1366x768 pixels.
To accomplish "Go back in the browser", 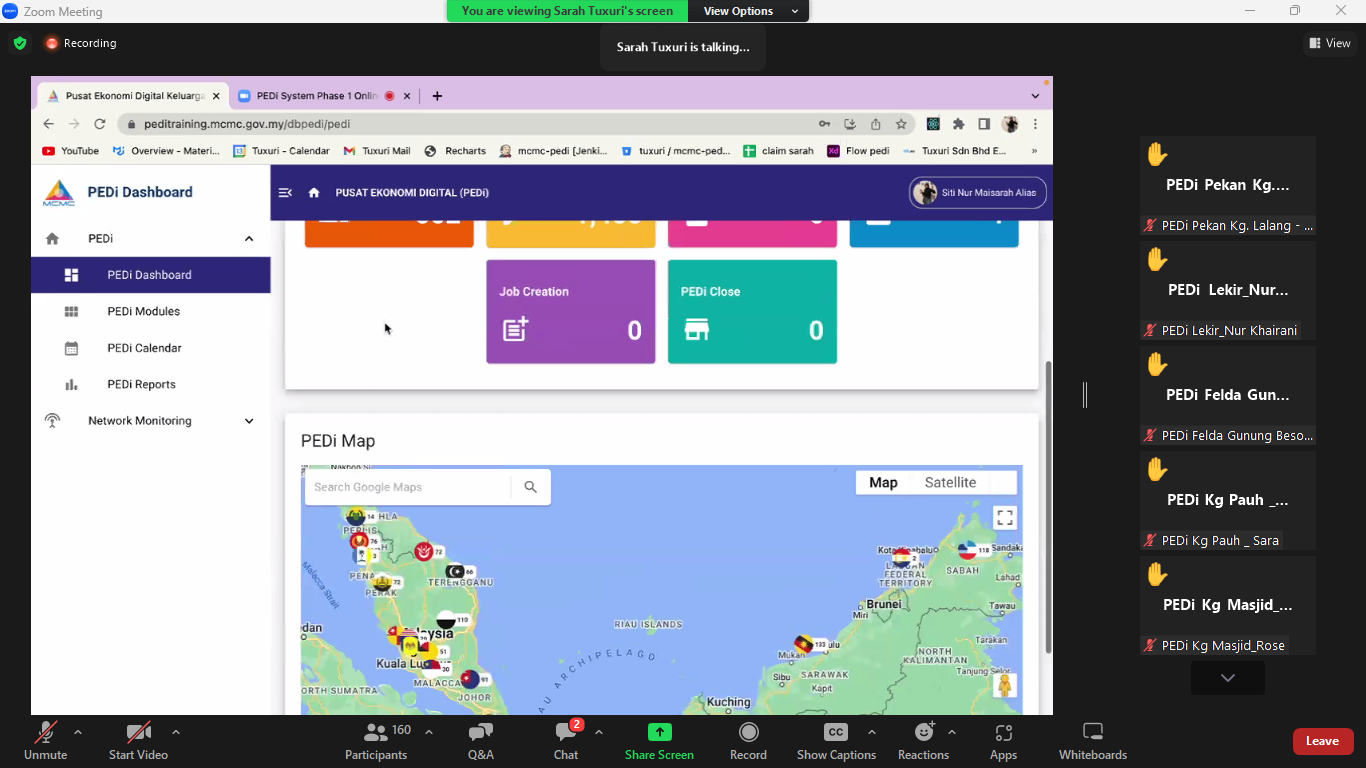I will point(48,124).
